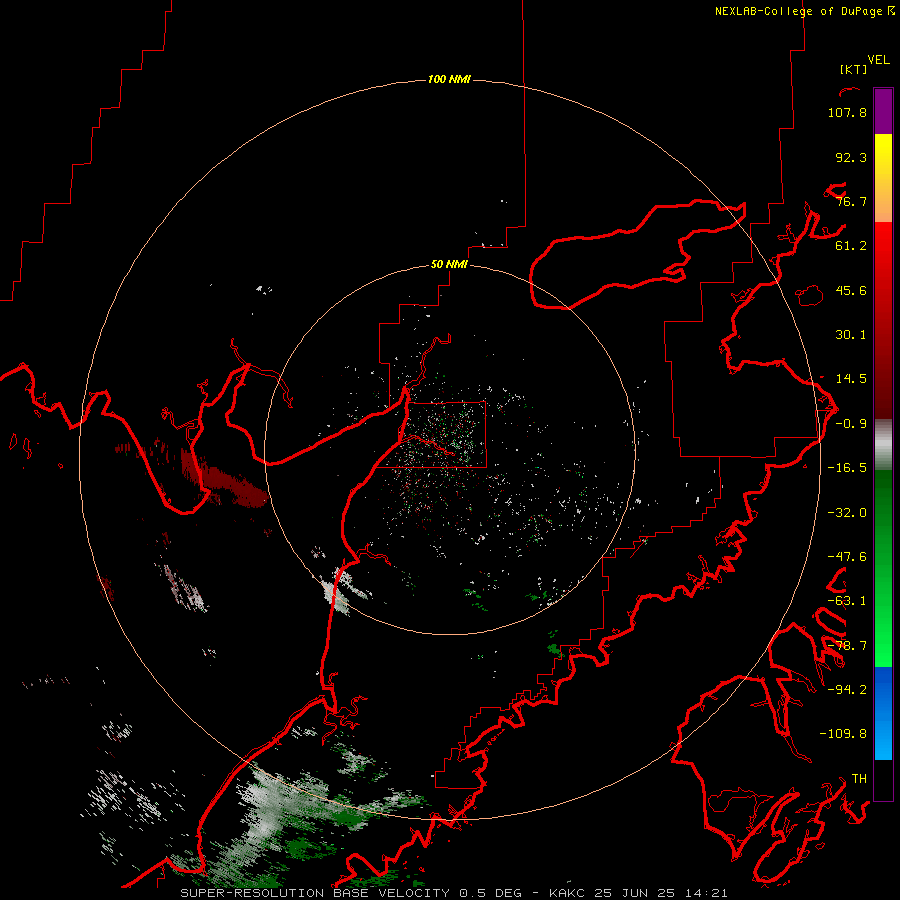Click the KAKC 25 JUN 25 14:21 timestamp
Screen dimensions: 900x900
tap(639, 893)
